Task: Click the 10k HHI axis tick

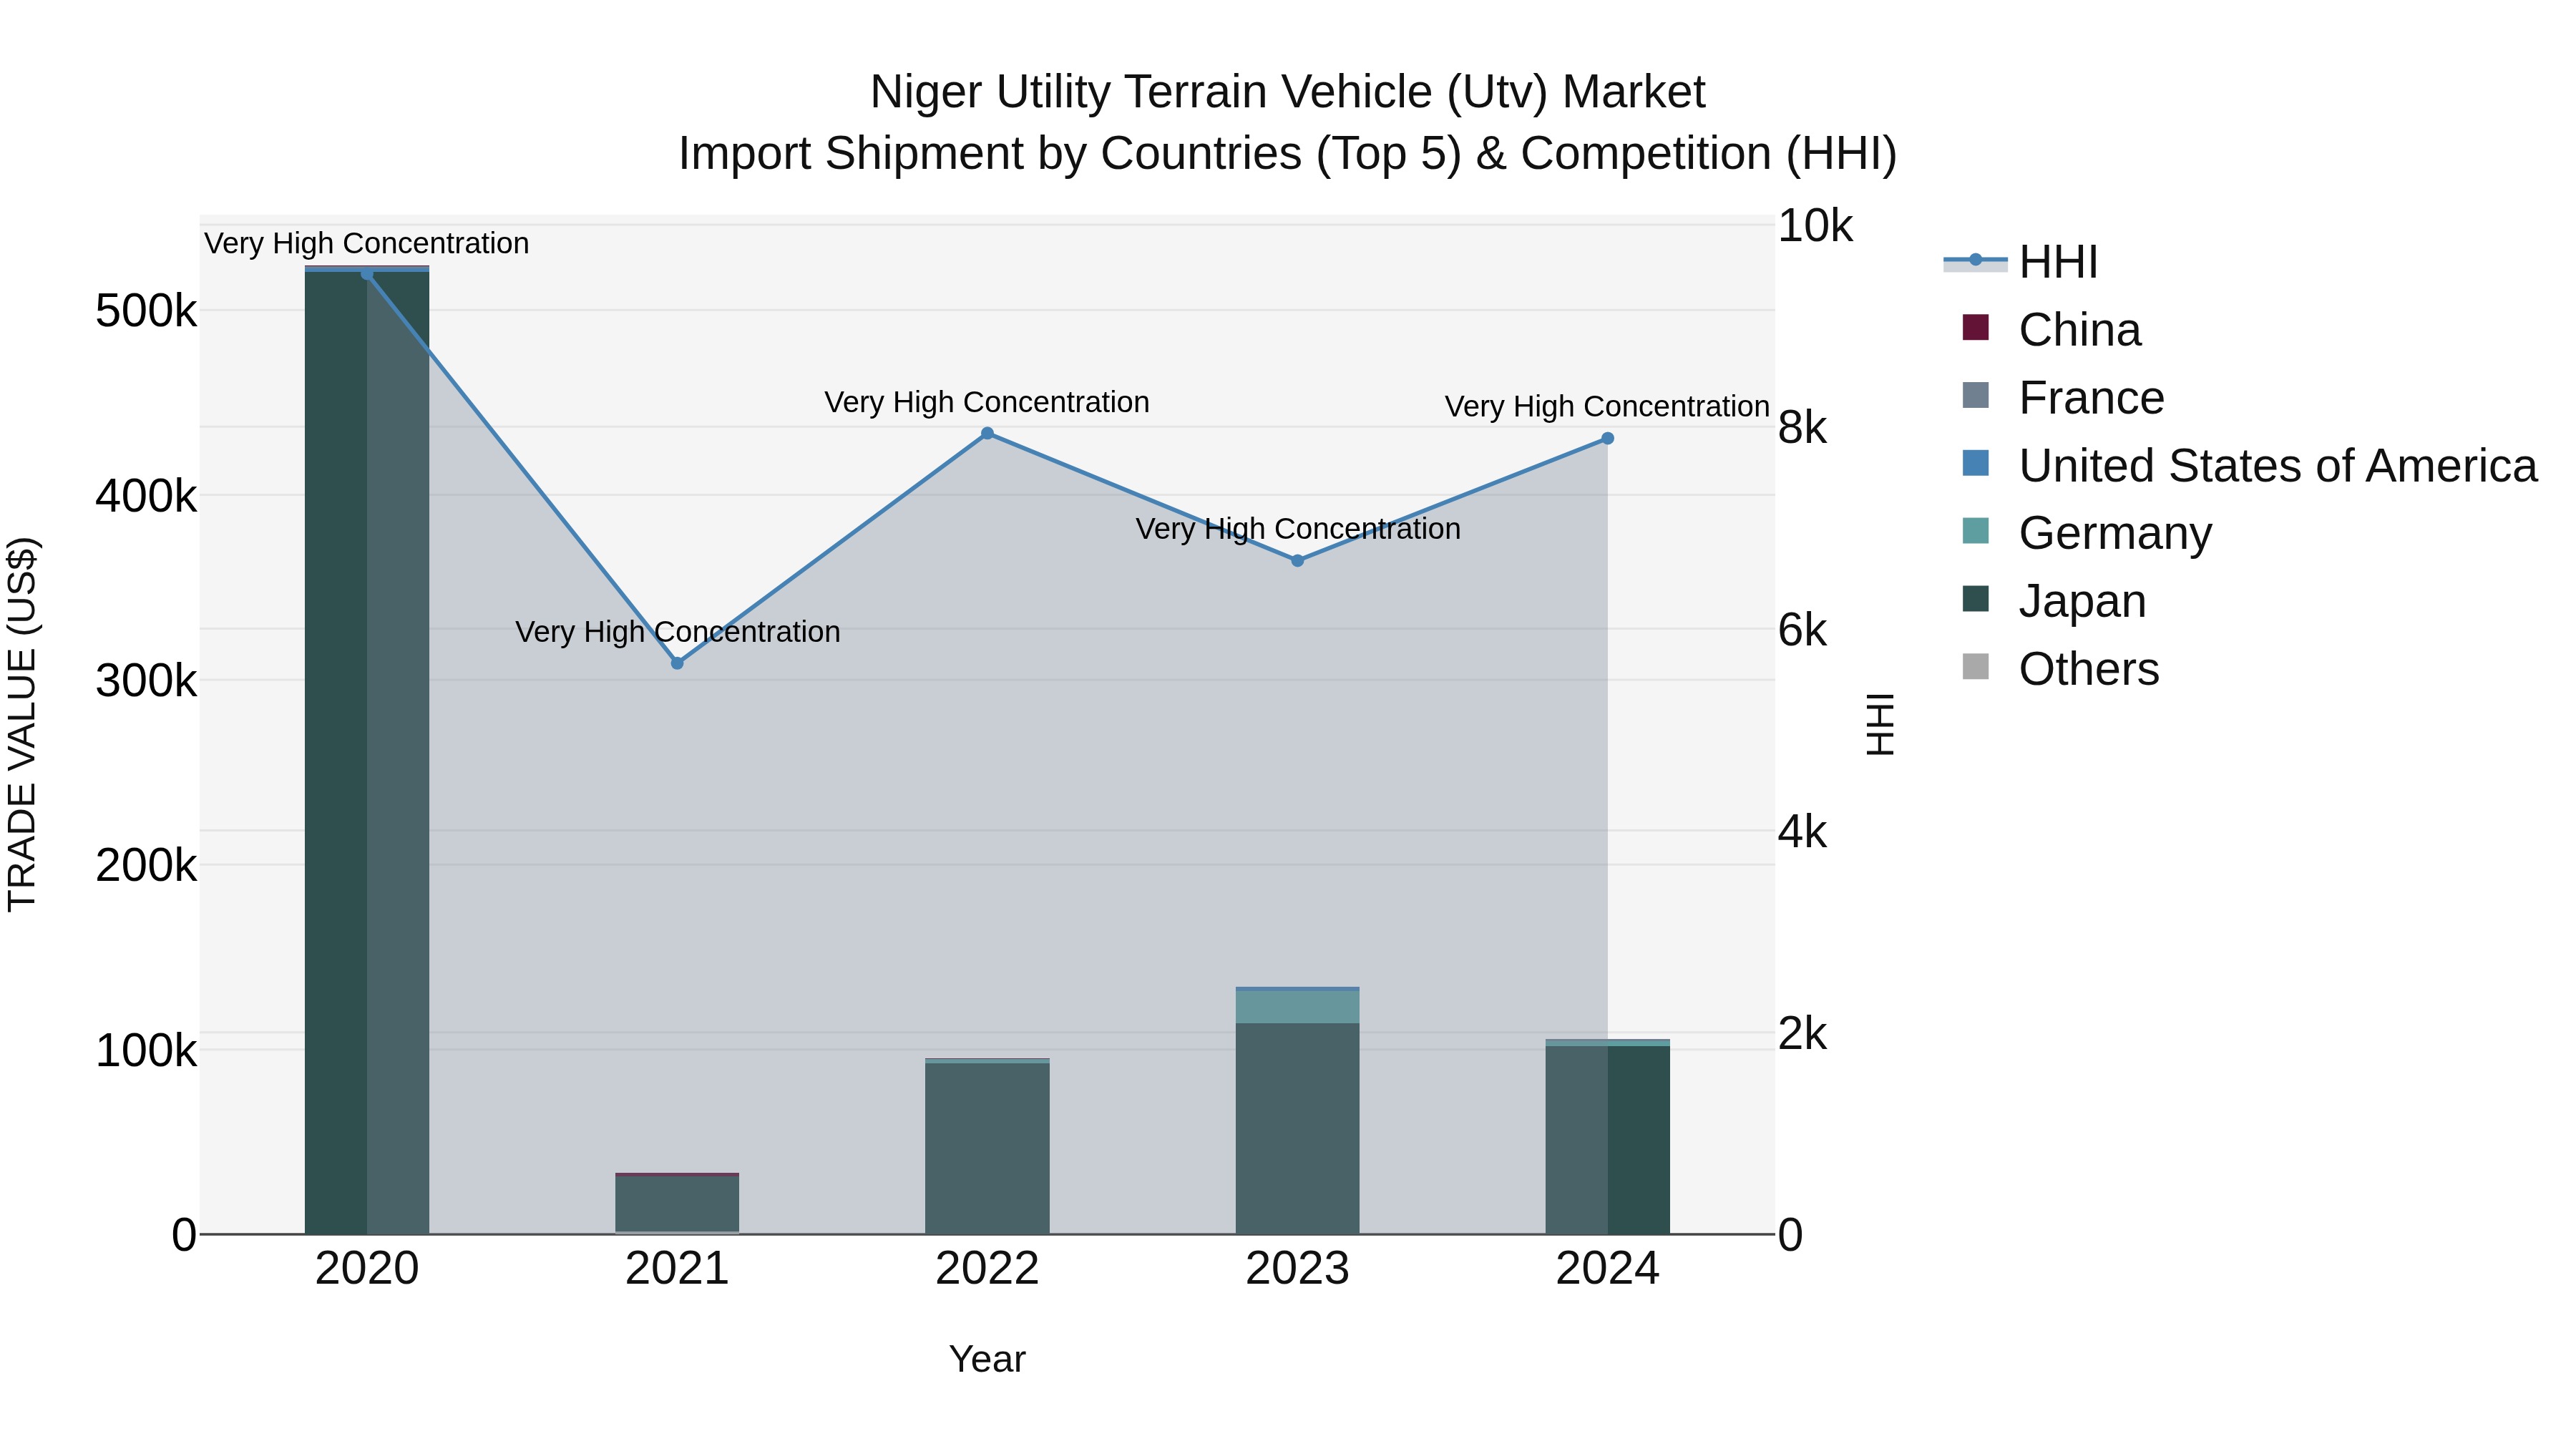Action: point(1815,226)
